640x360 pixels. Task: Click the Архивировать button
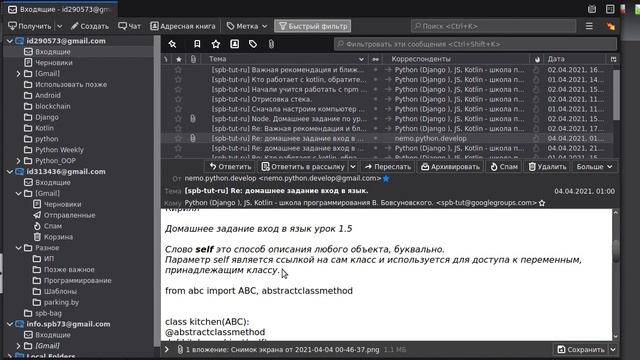point(450,167)
